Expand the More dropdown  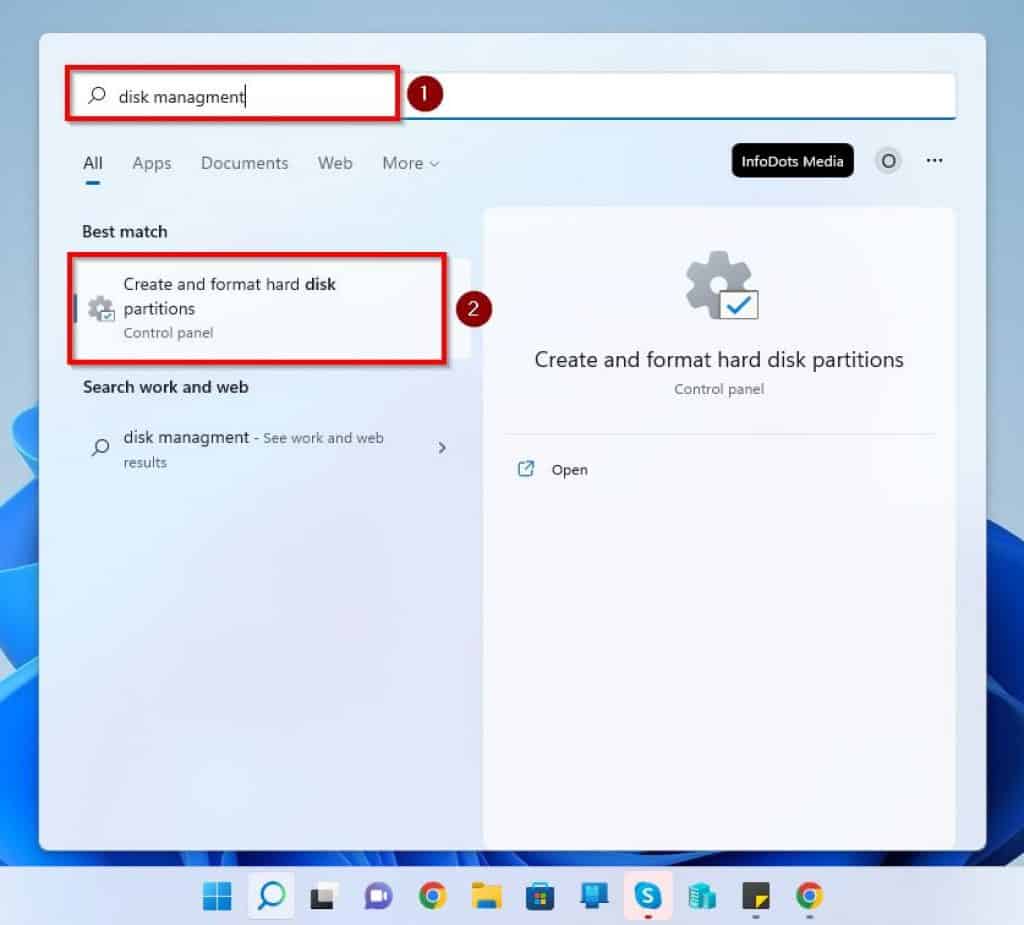pos(410,163)
